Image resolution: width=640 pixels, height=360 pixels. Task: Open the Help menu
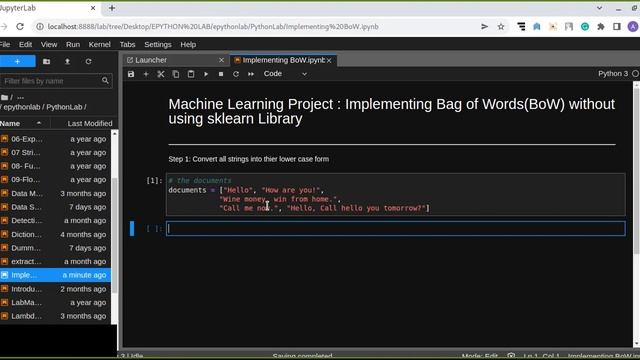(x=188, y=44)
